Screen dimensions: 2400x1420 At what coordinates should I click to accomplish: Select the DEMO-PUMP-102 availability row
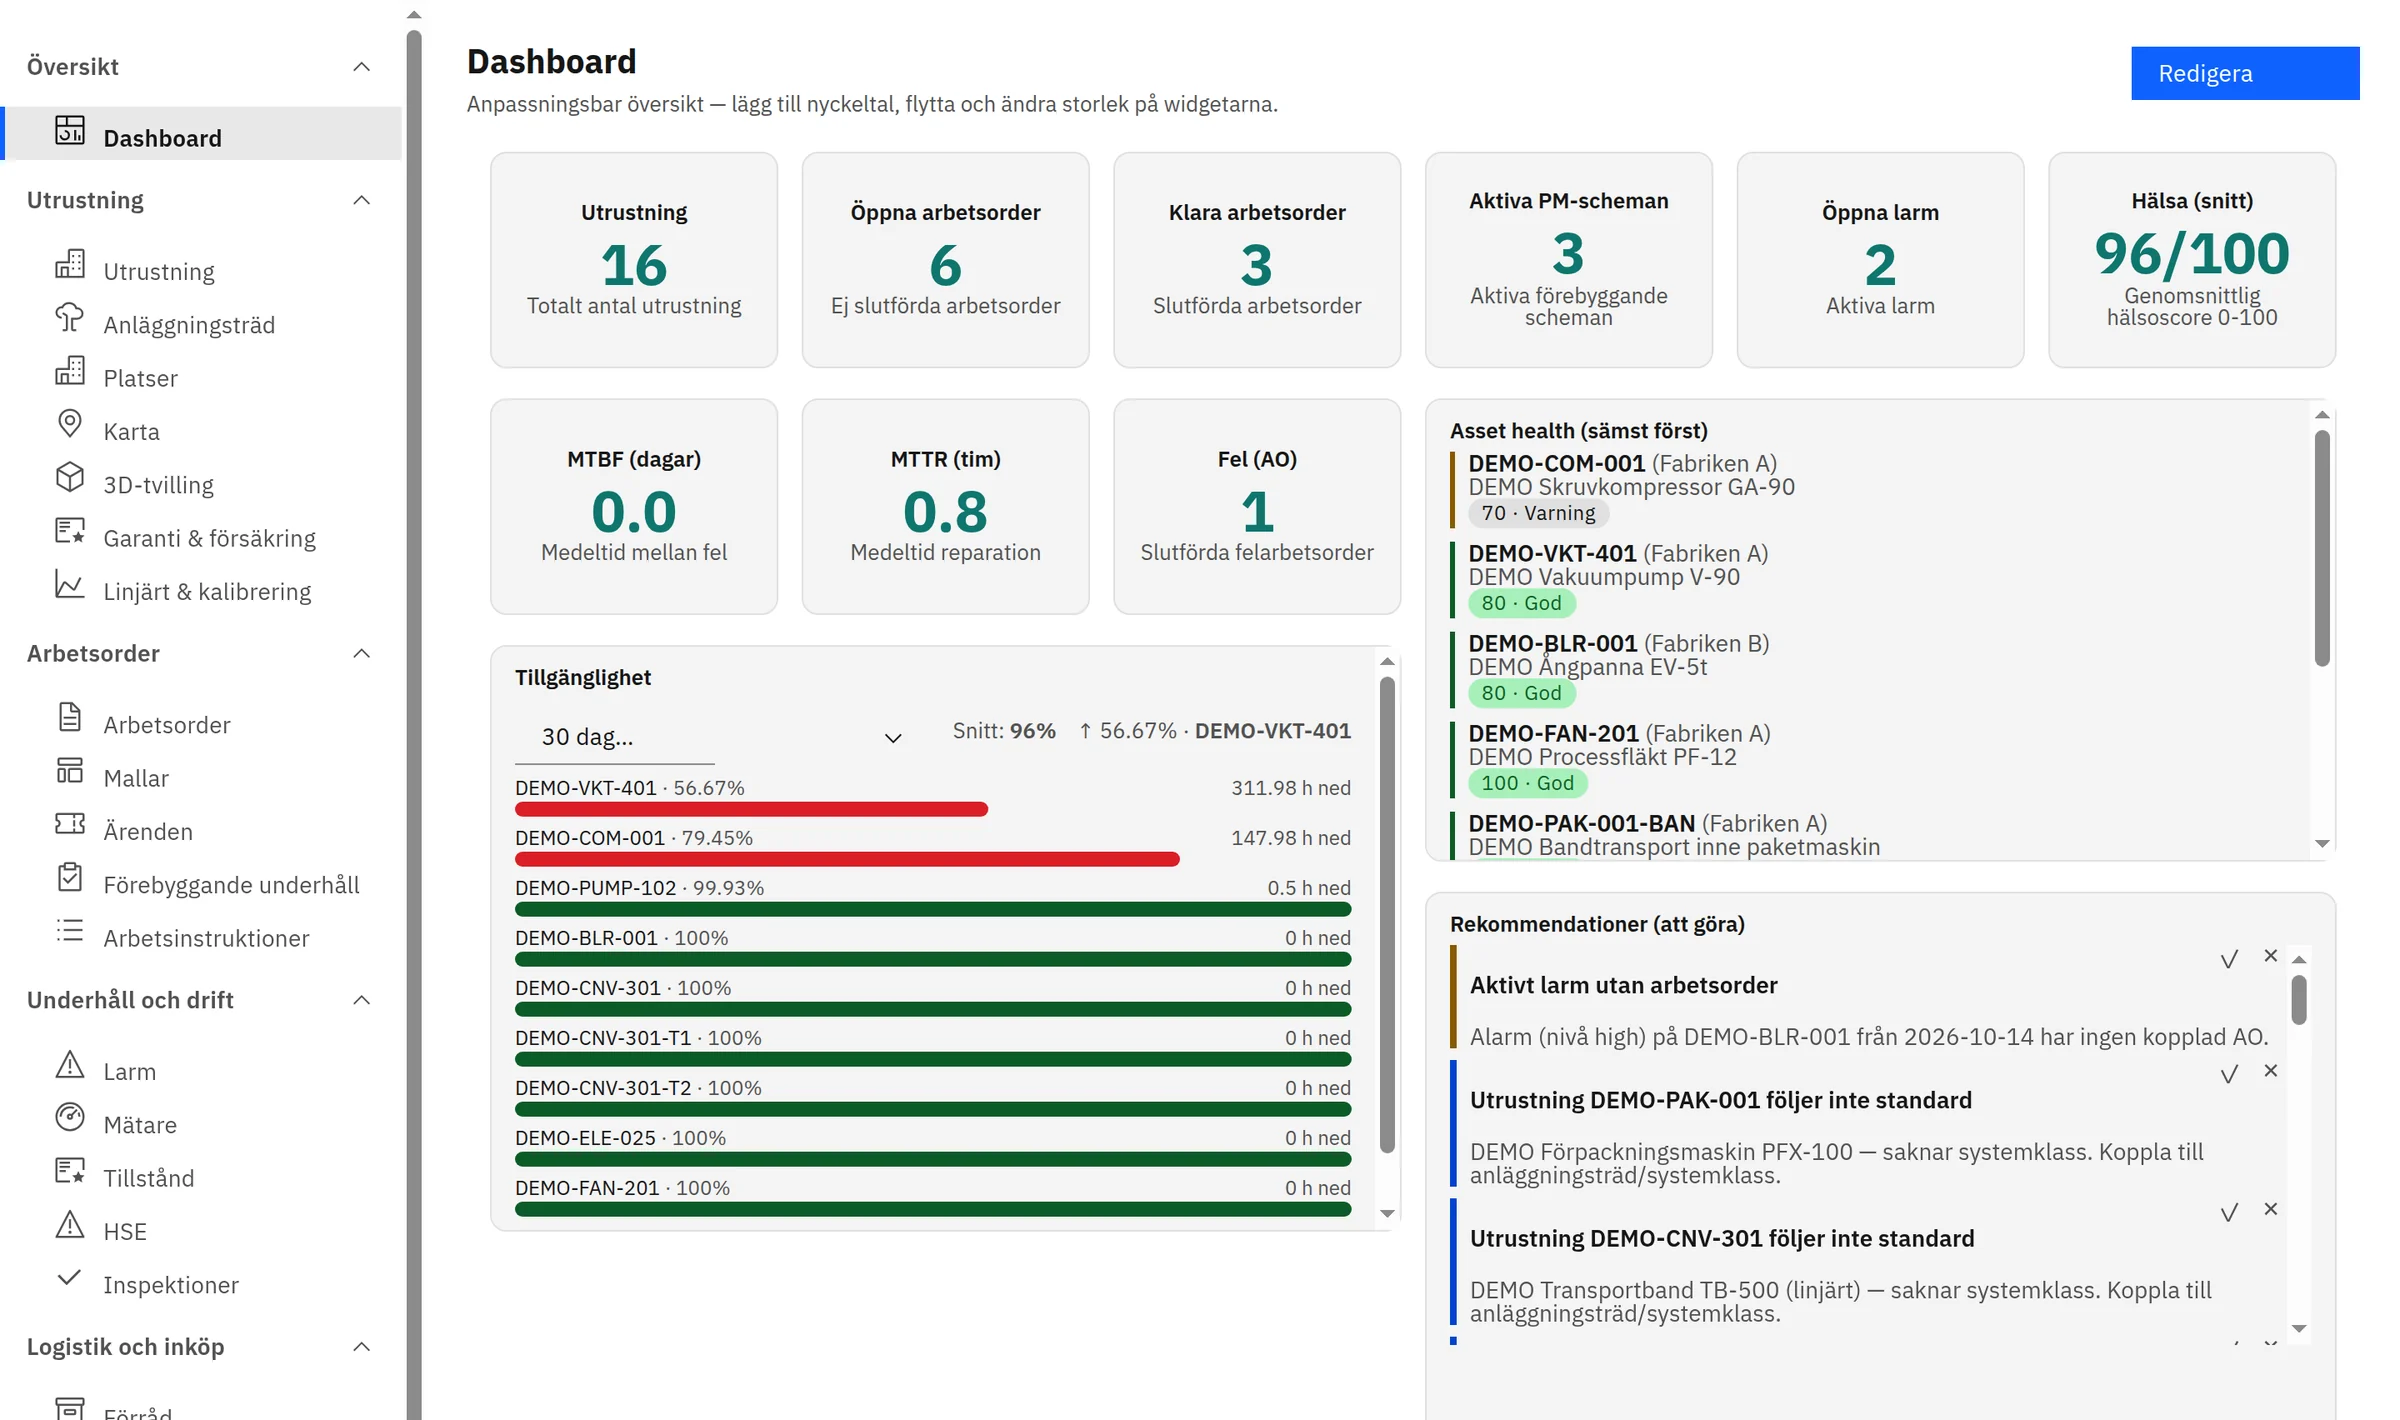[x=933, y=897]
